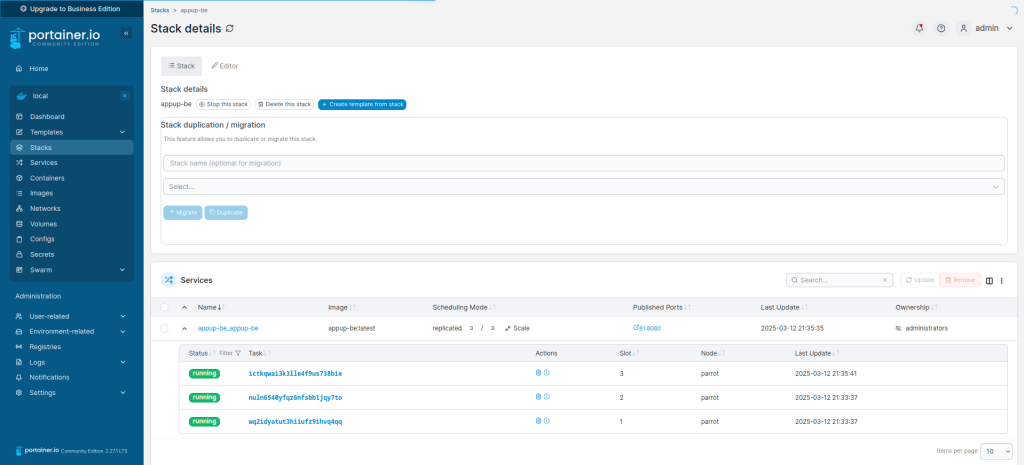Expand the Templates sidebar submenu
1024x465 pixels.
point(122,132)
